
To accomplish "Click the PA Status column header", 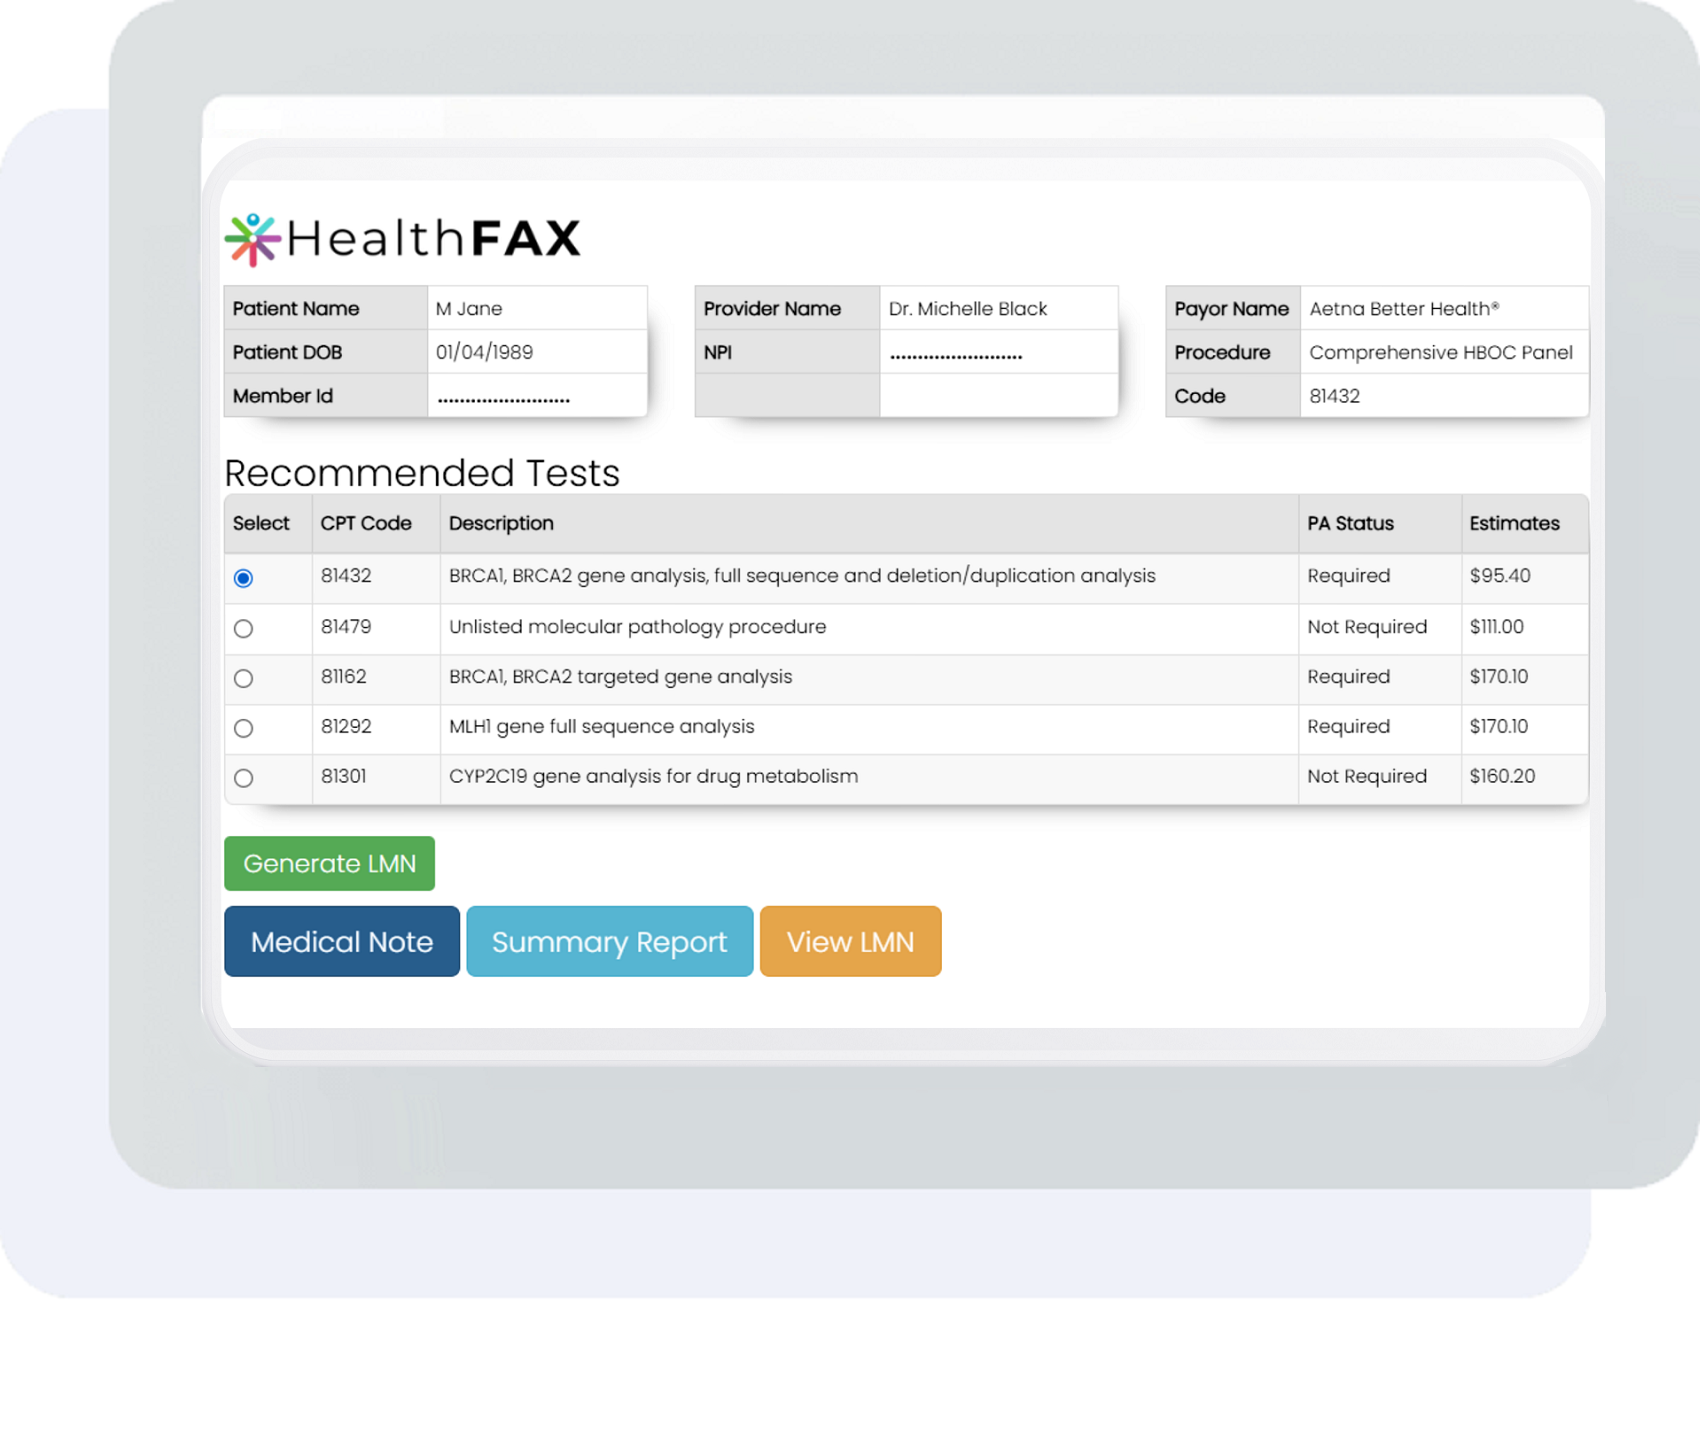I will (x=1350, y=524).
